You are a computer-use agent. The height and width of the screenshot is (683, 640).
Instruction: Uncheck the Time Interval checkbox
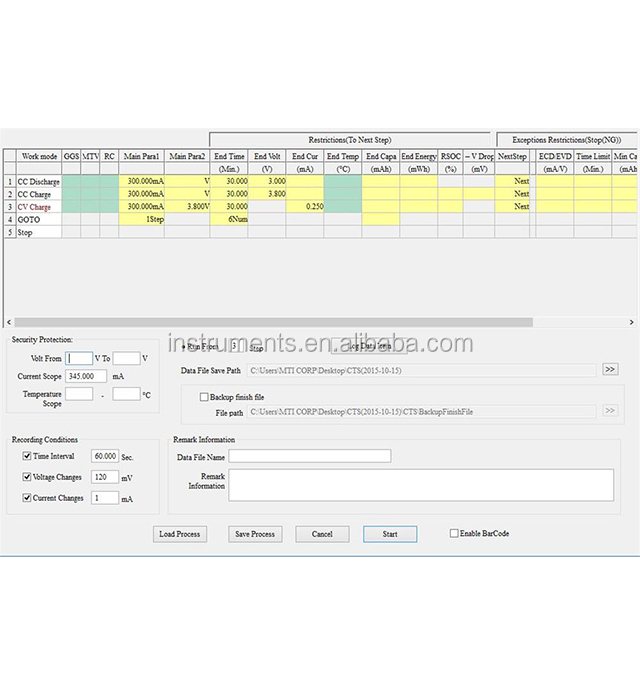tap(27, 456)
